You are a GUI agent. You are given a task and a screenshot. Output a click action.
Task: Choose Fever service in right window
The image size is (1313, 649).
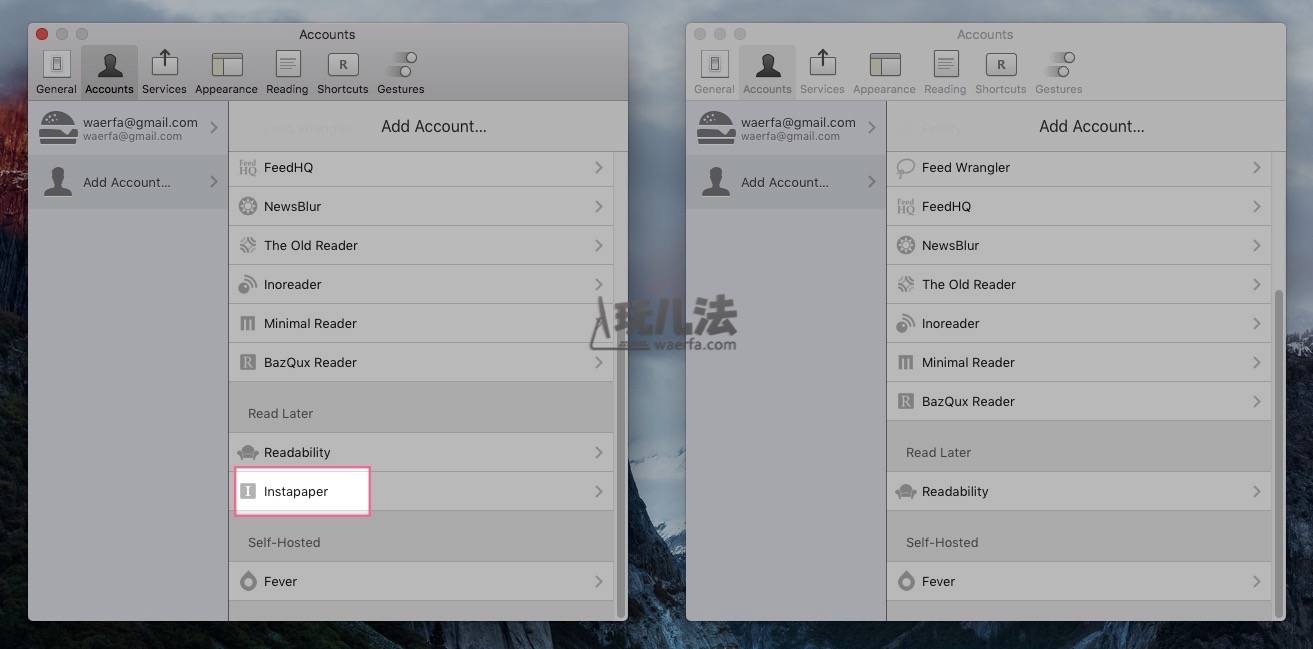click(1079, 581)
